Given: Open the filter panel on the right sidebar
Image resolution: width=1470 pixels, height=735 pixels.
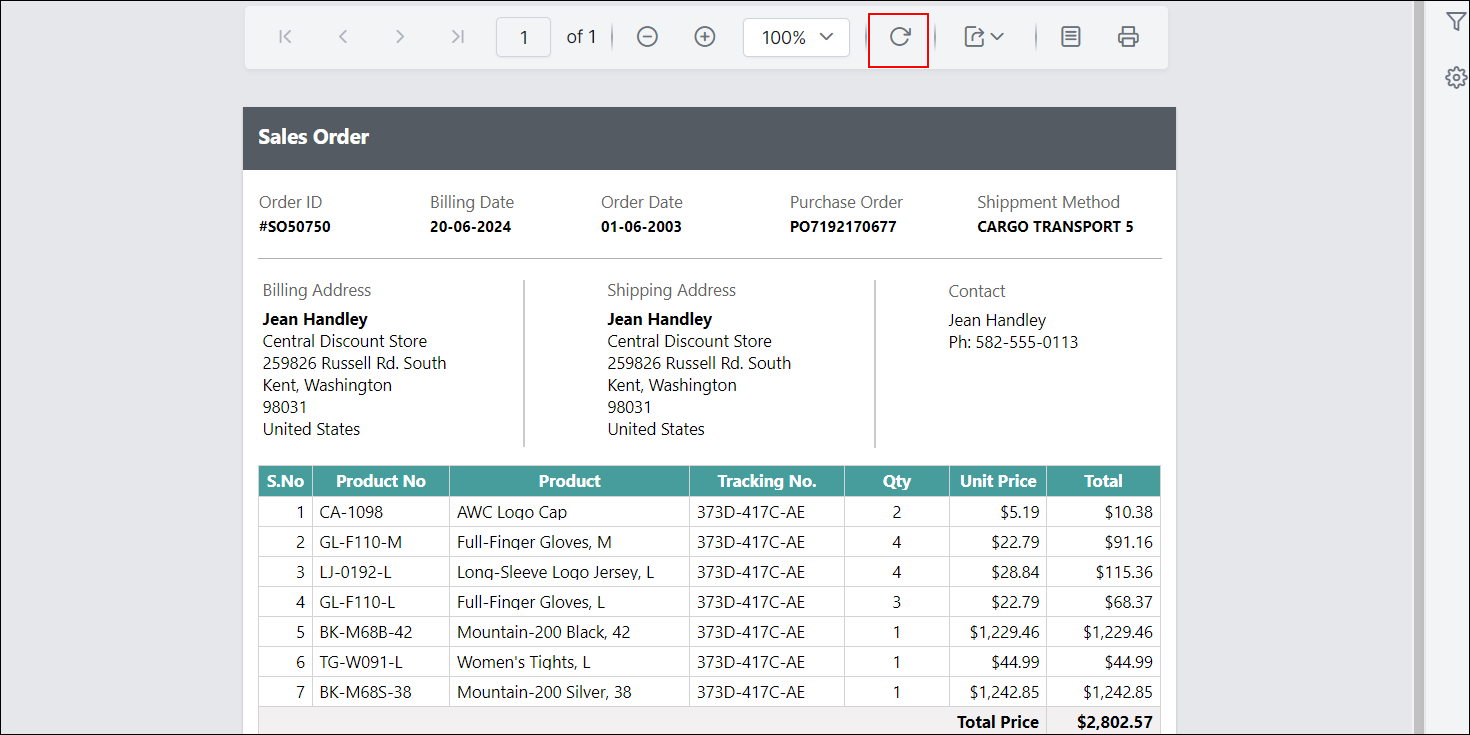Looking at the screenshot, I should click(1455, 20).
